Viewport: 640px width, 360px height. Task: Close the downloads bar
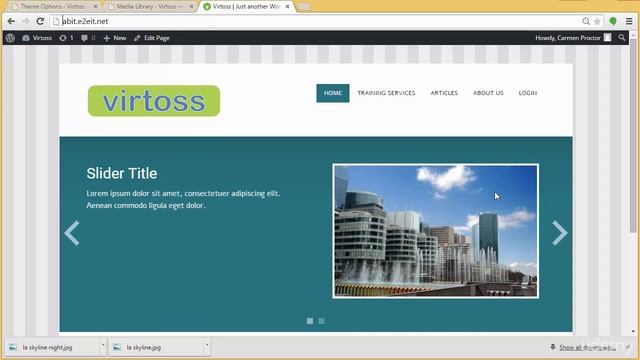coord(628,347)
